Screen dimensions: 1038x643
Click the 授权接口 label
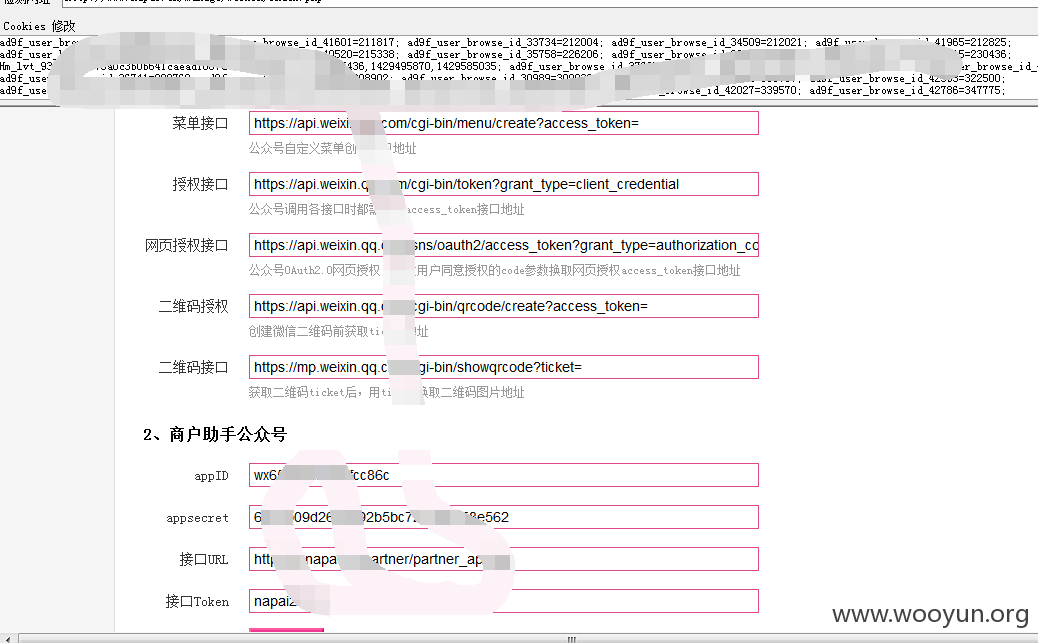[200, 184]
